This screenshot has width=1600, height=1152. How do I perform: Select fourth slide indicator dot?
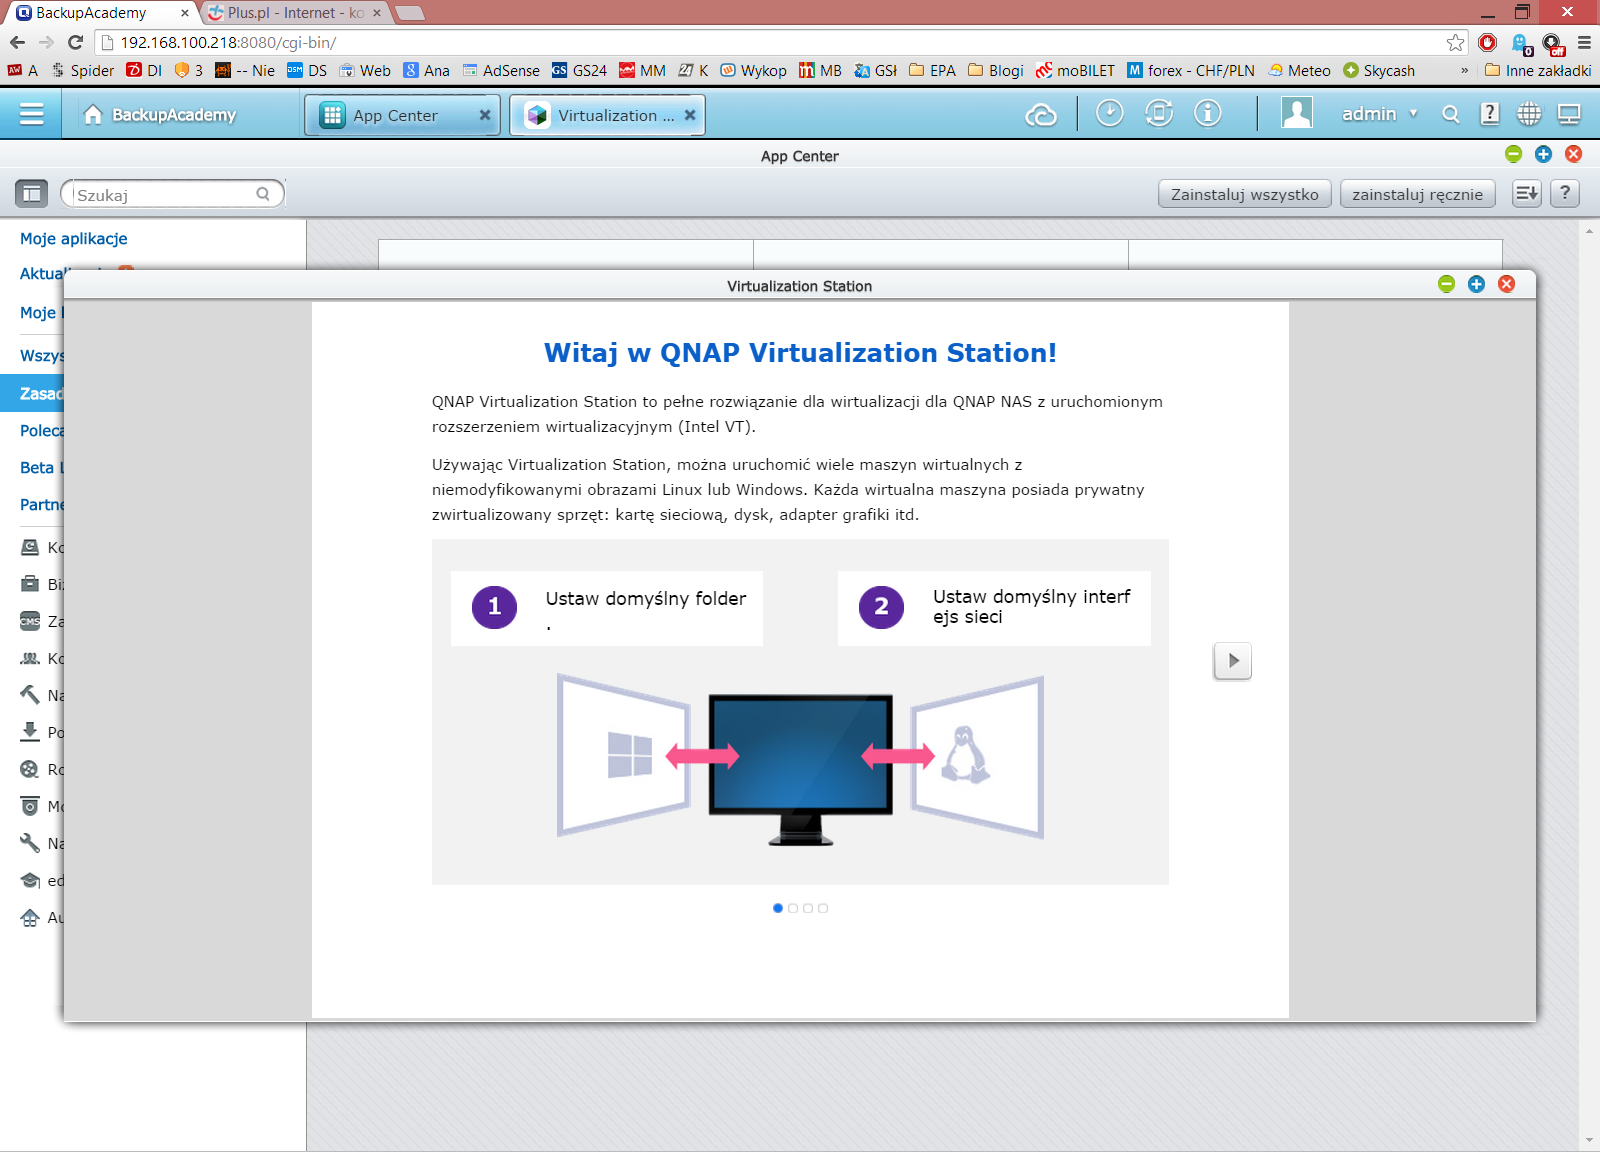point(823,908)
